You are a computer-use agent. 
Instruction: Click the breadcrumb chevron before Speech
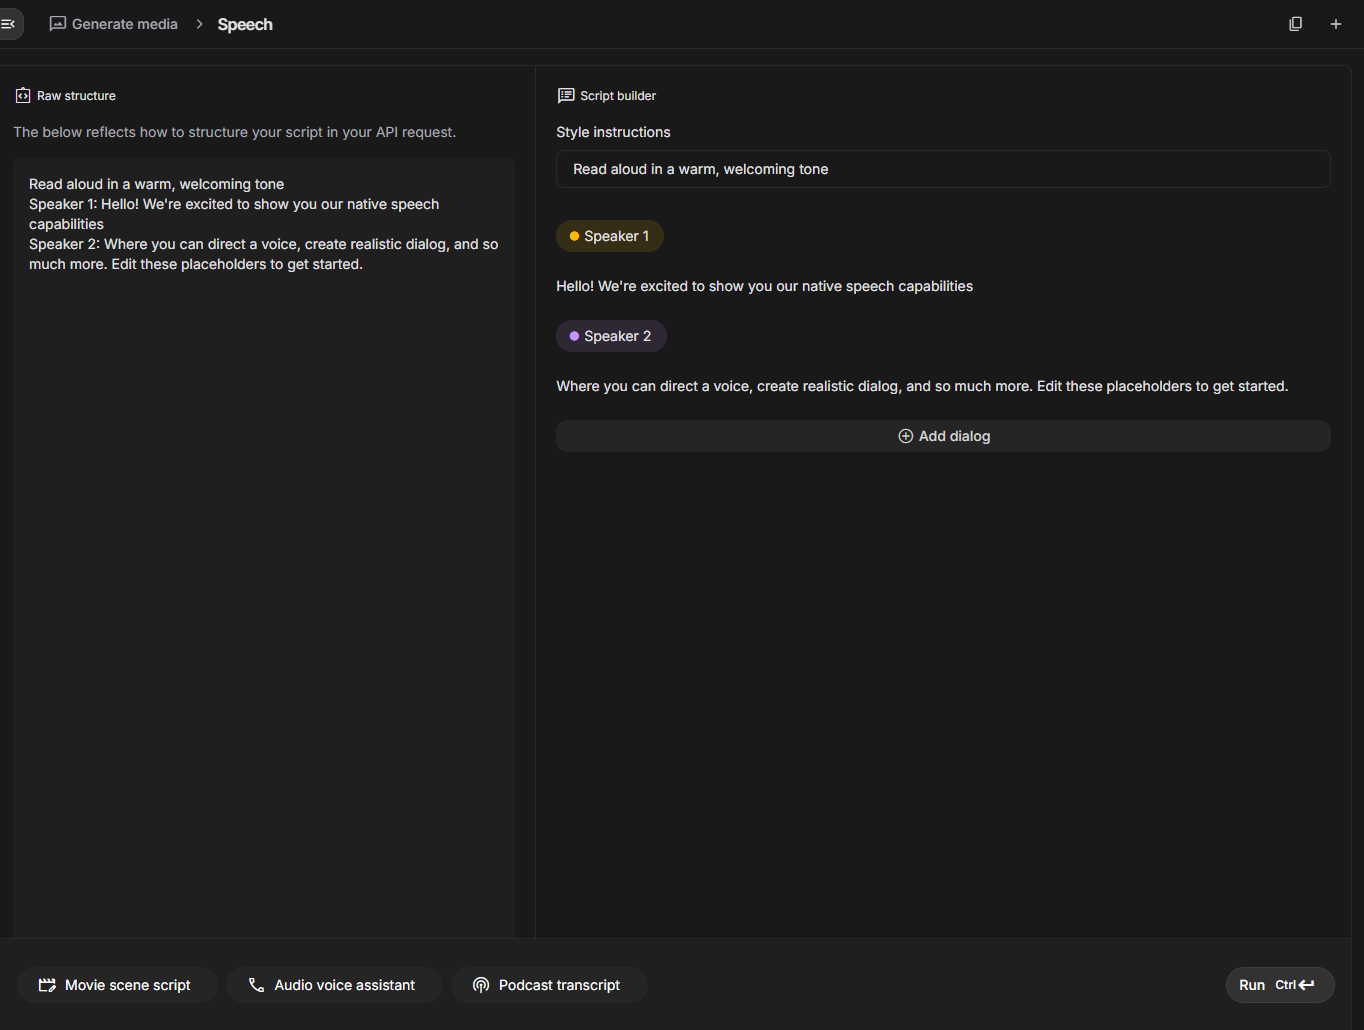199,24
